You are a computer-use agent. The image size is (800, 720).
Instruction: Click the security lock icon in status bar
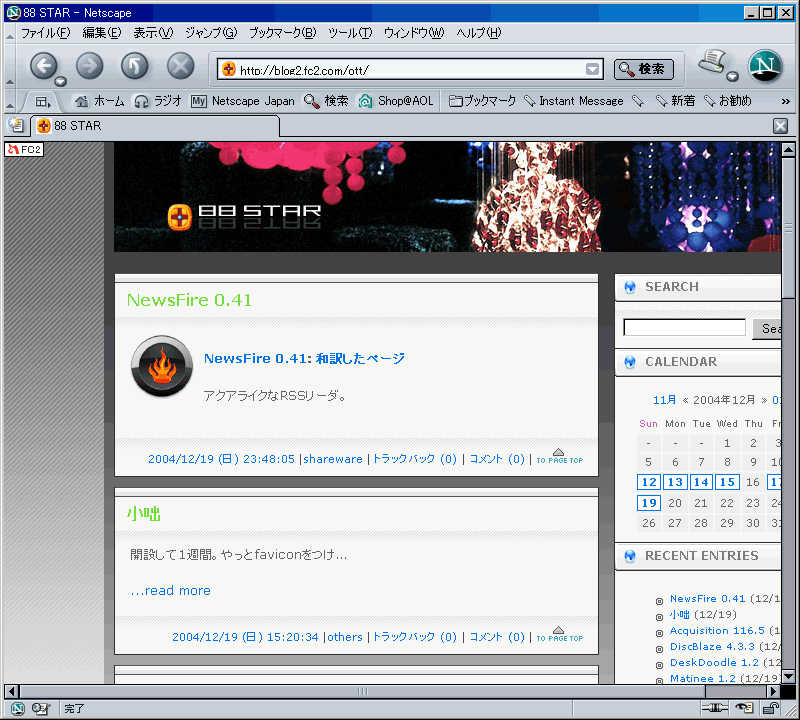point(771,708)
